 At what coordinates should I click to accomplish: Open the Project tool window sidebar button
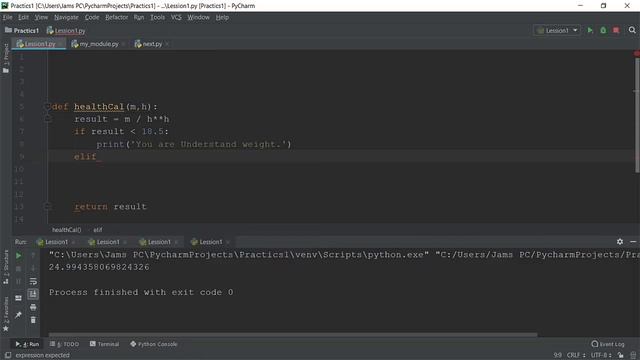point(6,58)
